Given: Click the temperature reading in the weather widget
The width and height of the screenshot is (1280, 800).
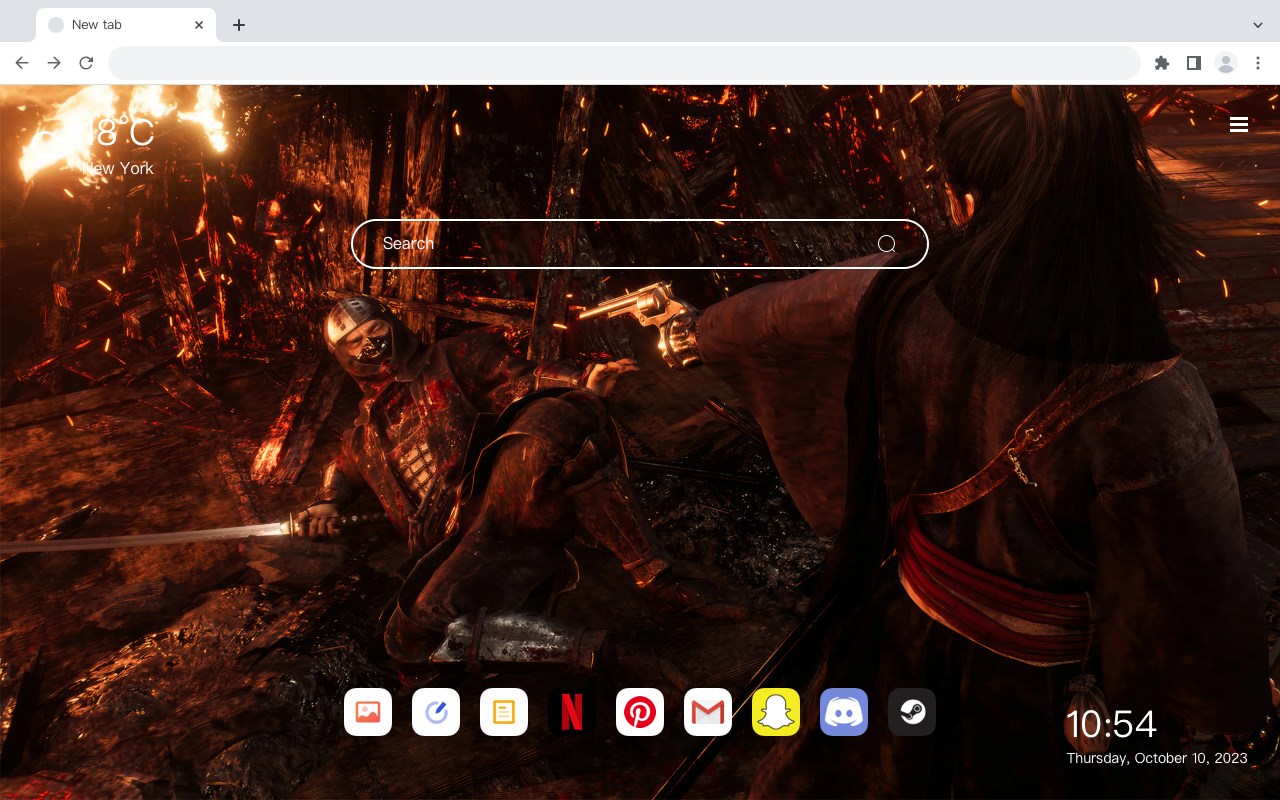Looking at the screenshot, I should point(118,132).
